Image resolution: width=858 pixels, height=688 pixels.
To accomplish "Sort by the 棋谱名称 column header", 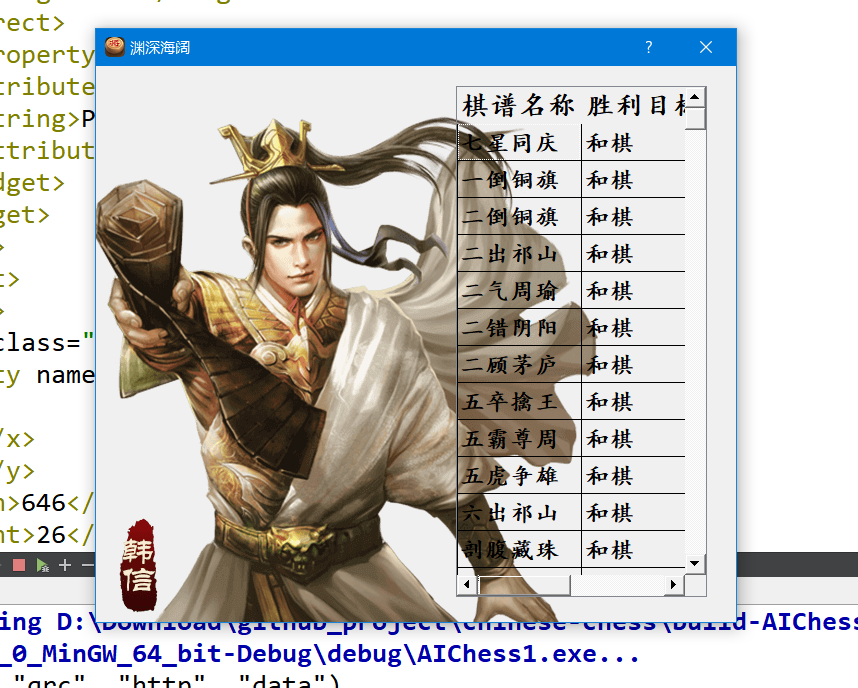I will click(x=516, y=104).
